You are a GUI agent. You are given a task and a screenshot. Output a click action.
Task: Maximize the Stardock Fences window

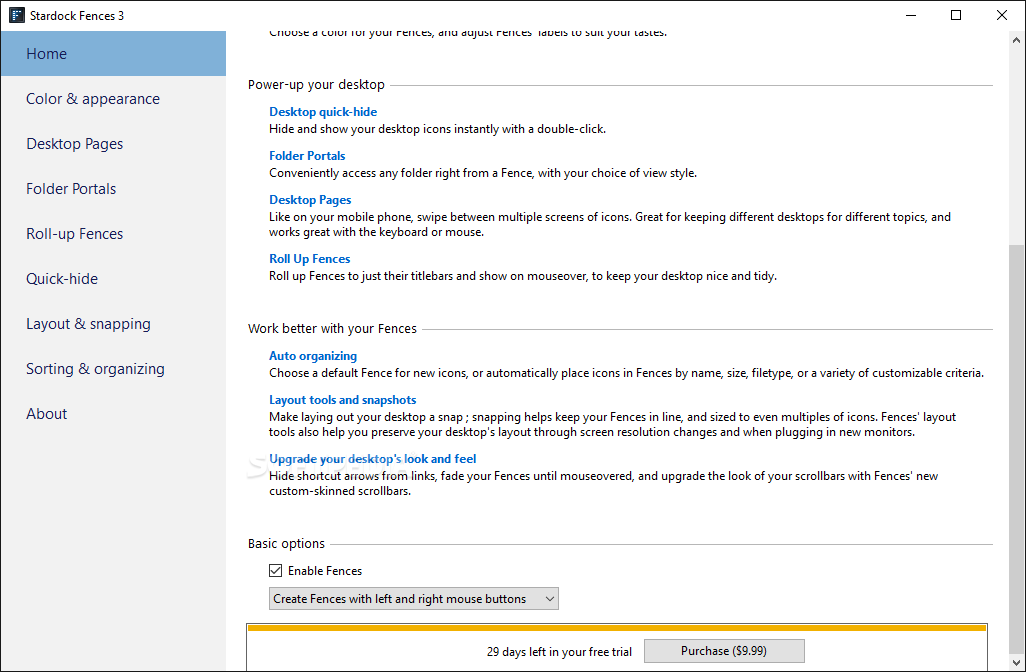[x=956, y=15]
